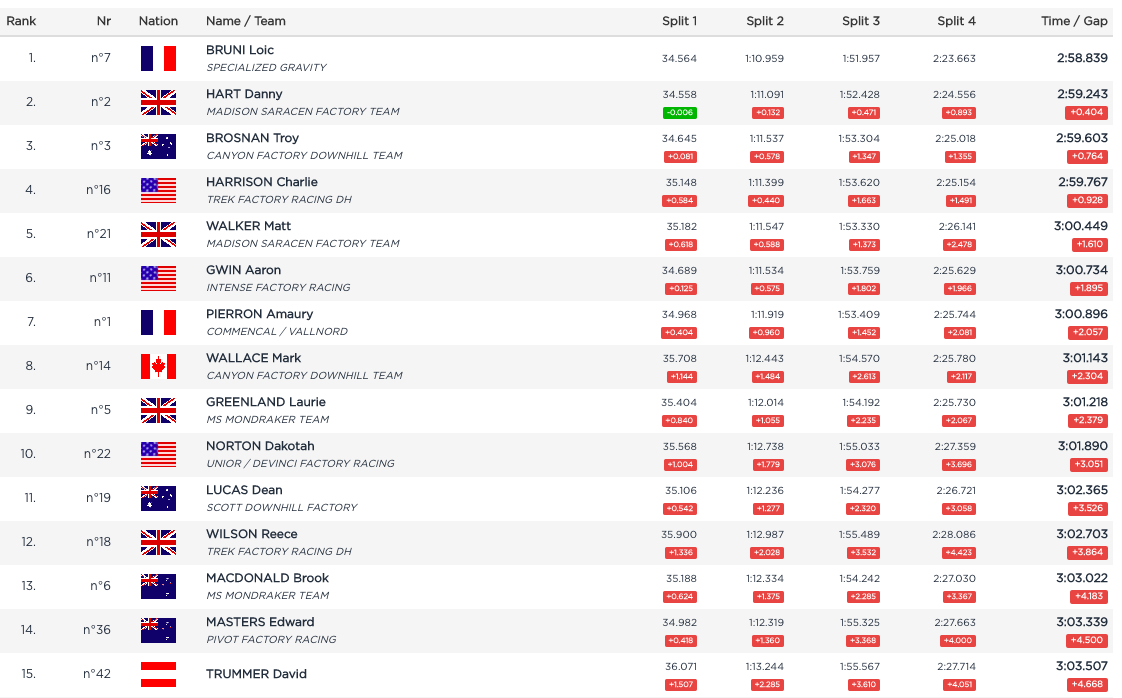This screenshot has height=698, width=1122.
Task: Click the Name / Team column header
Action: [x=245, y=21]
